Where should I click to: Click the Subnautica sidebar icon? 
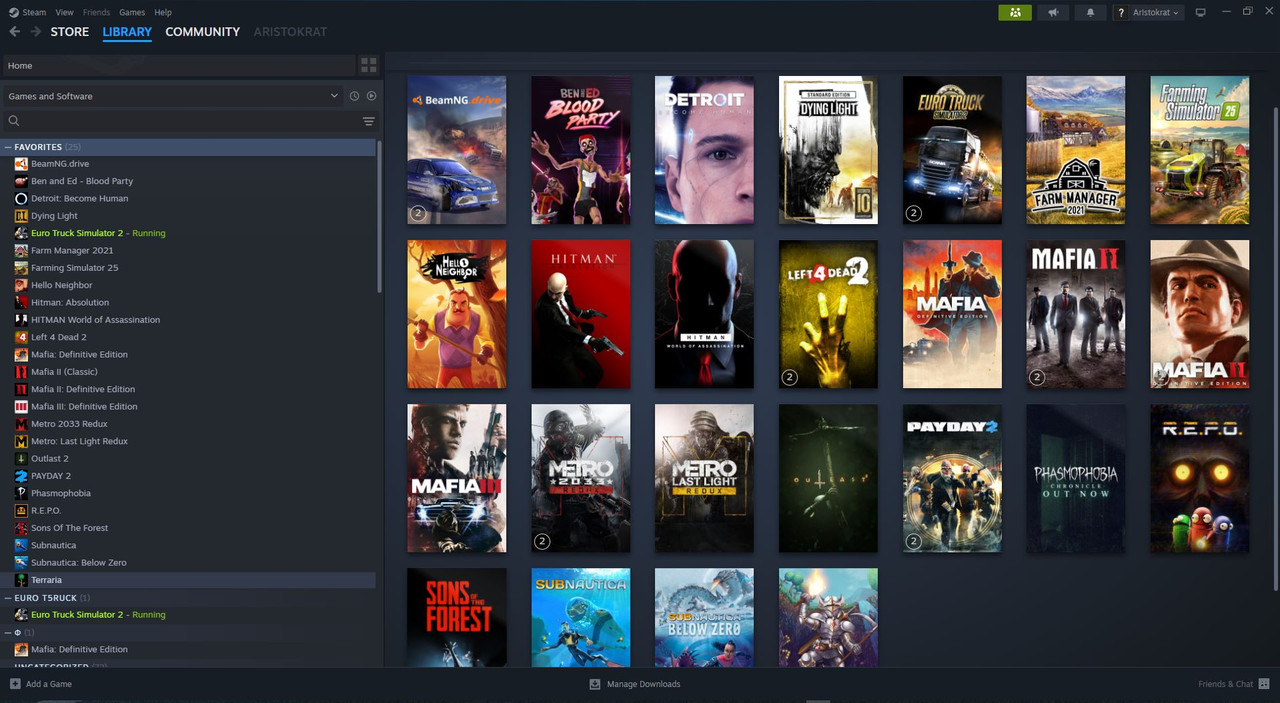(21, 545)
